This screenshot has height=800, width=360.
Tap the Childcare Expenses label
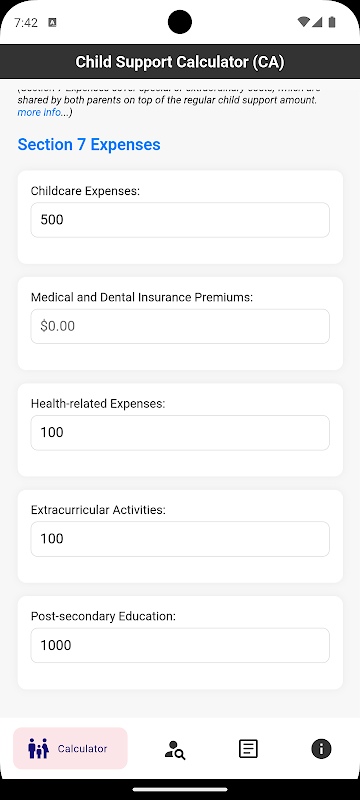point(85,191)
